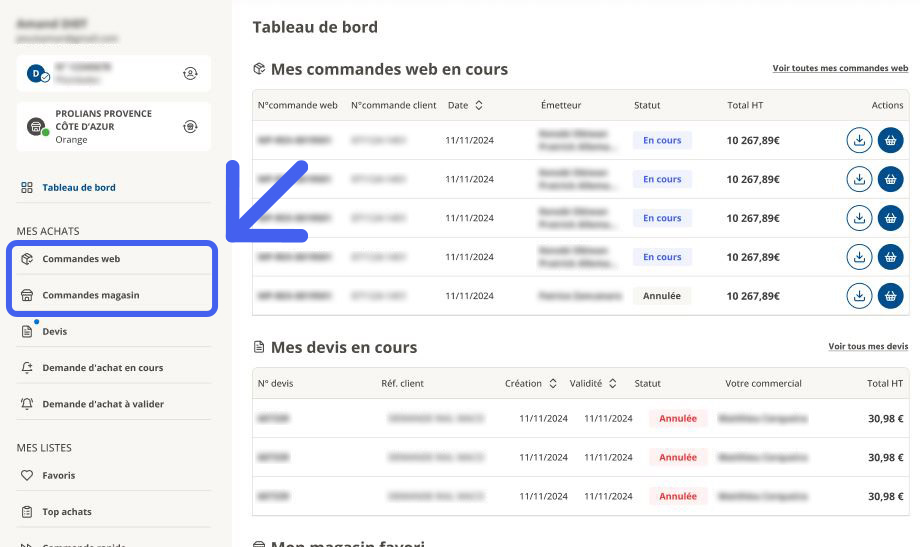
Task: Go to Devis in the sidebar
Action: (x=55, y=332)
